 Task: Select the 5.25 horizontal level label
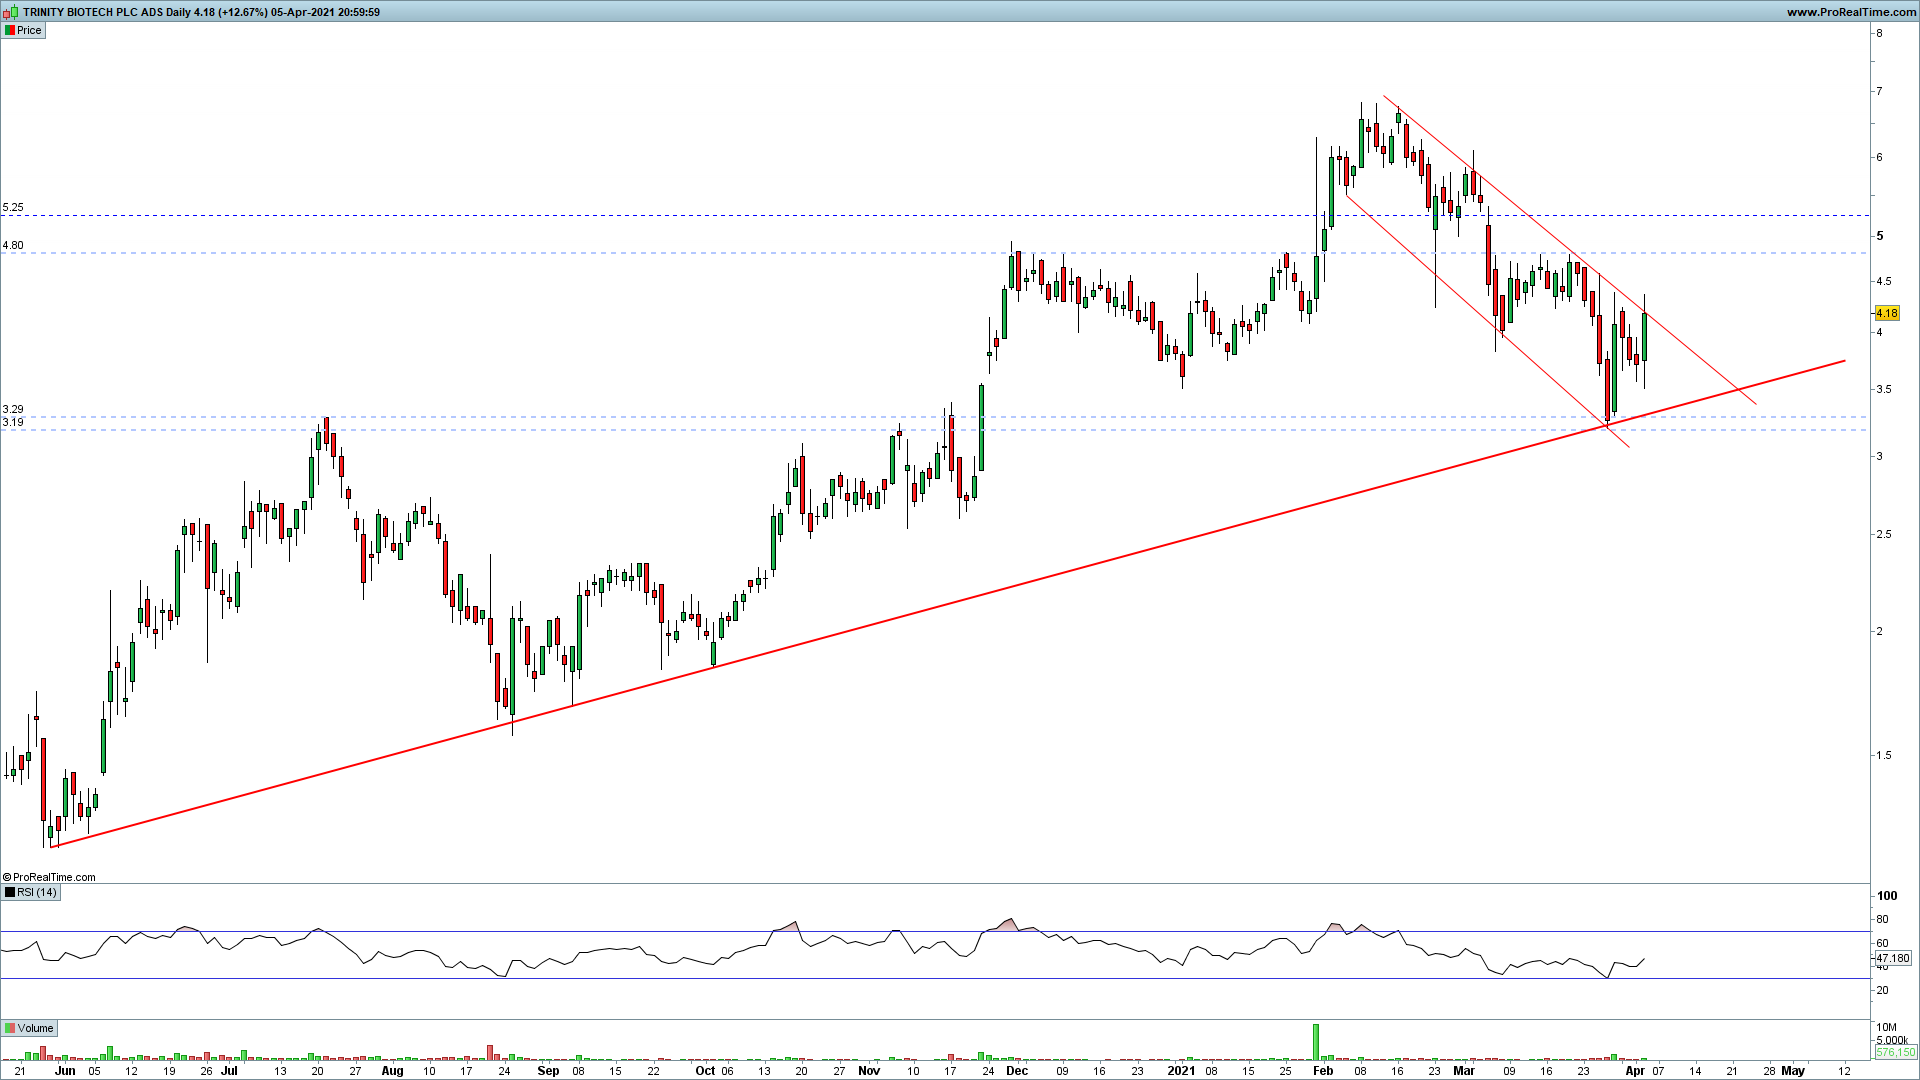coord(13,208)
